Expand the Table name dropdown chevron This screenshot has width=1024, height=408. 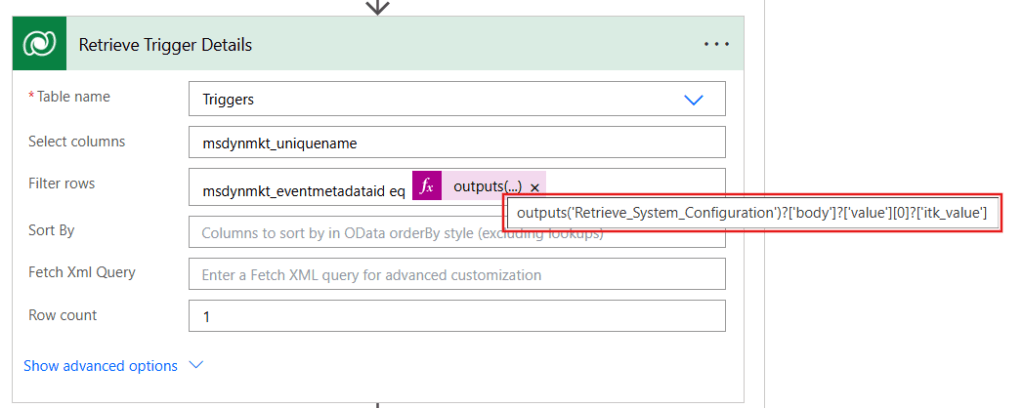[x=693, y=100]
